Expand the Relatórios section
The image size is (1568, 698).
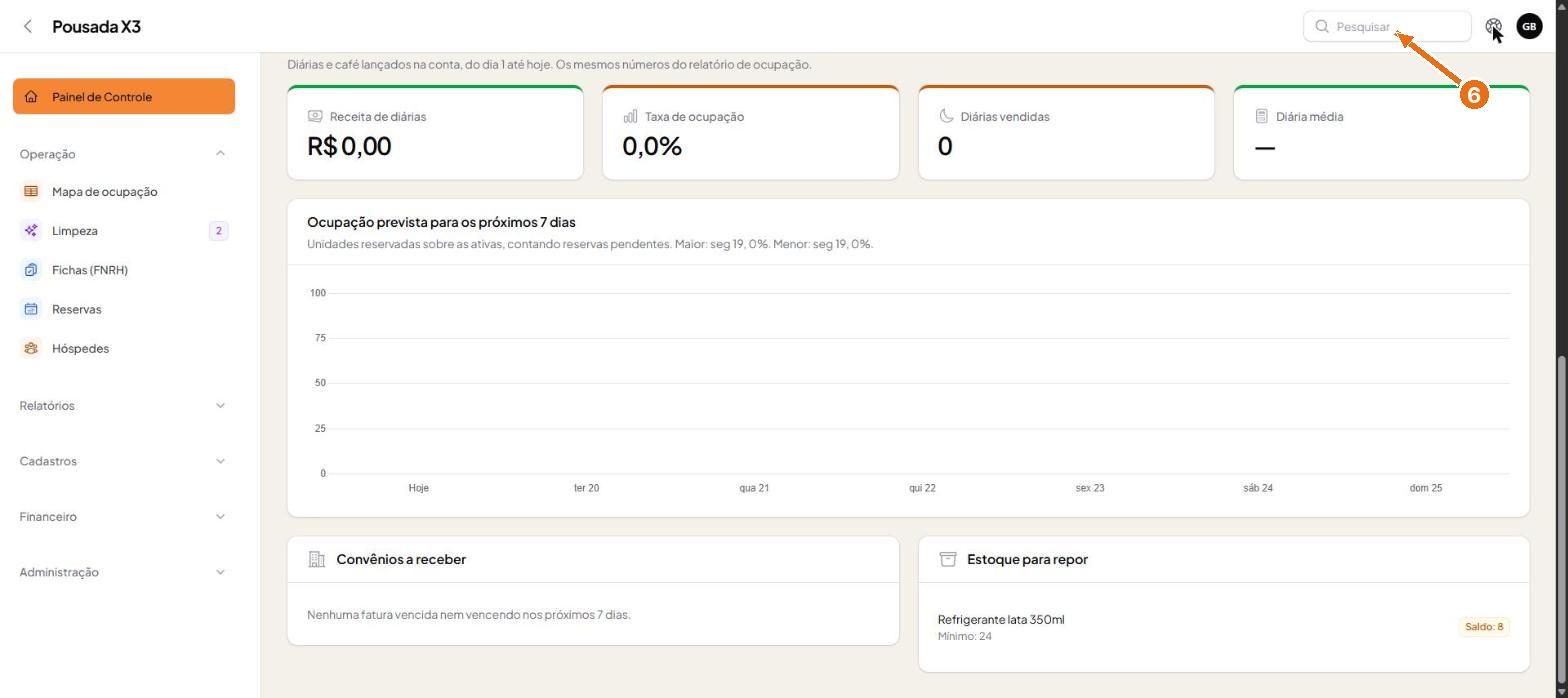[x=124, y=406]
